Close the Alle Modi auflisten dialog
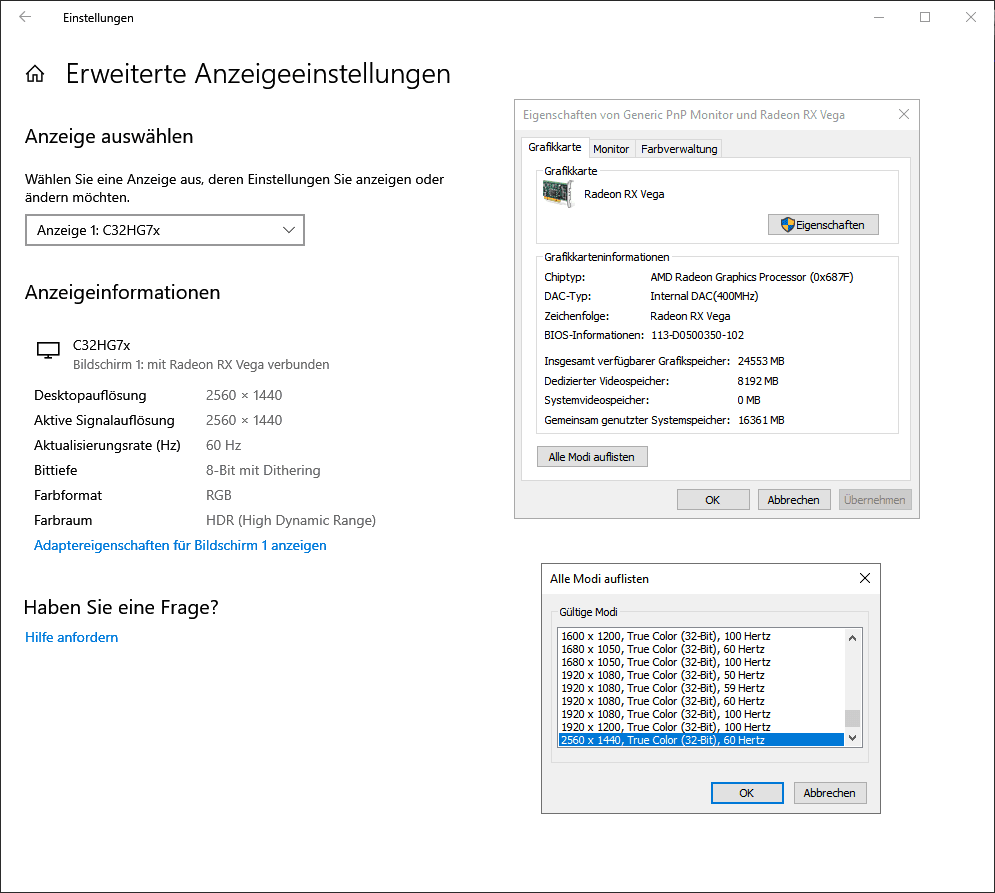The height and width of the screenshot is (893, 995). coord(864,578)
